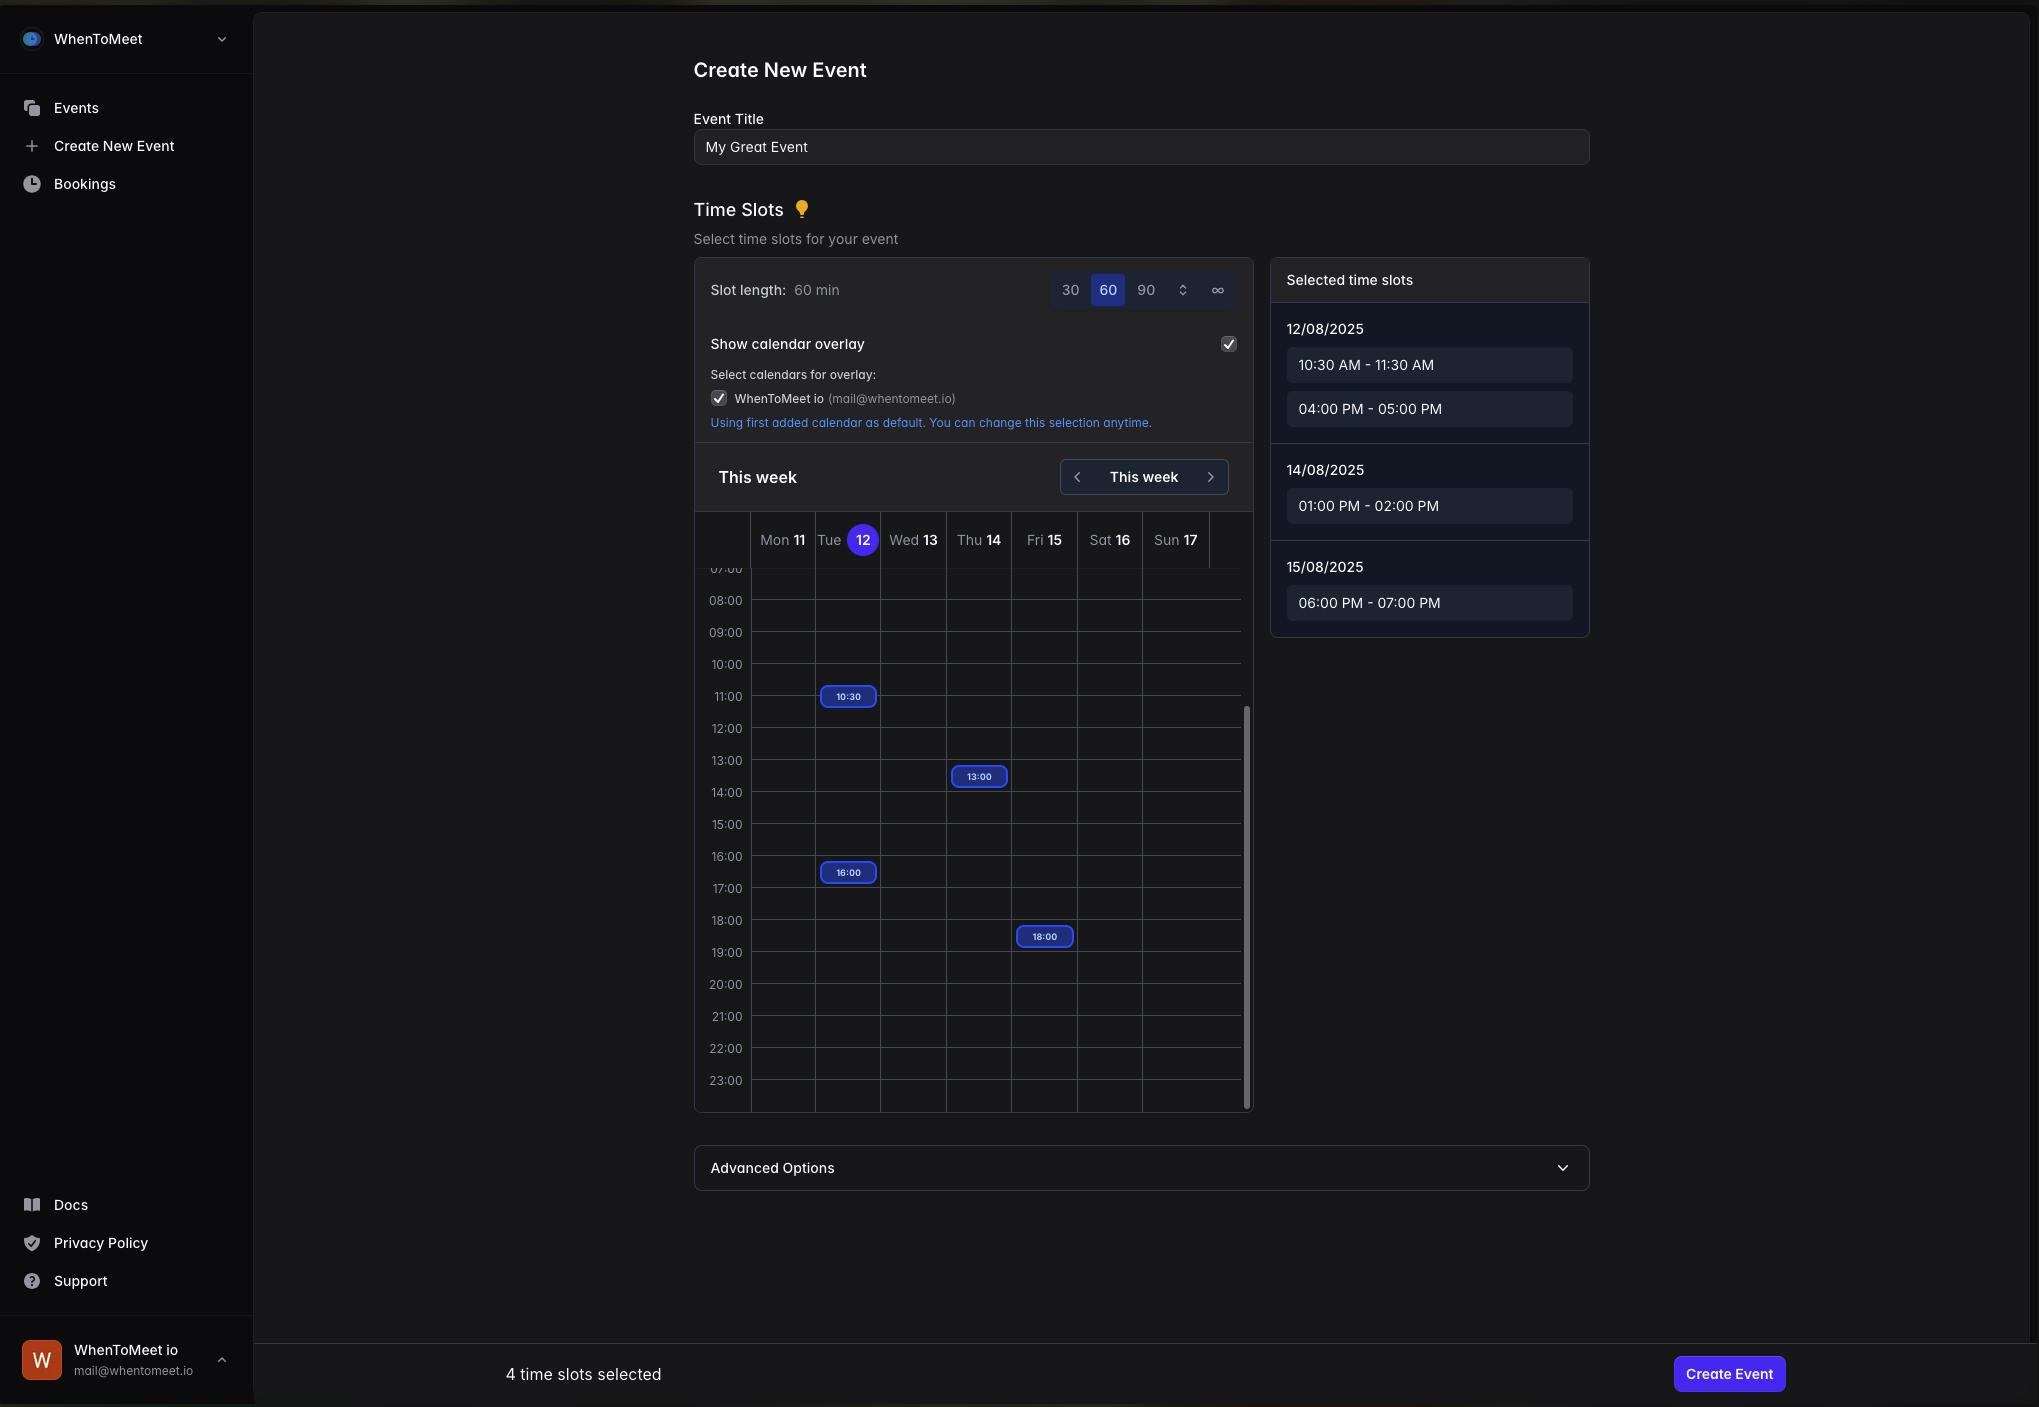Expand the user account menu chevron

click(x=222, y=1360)
